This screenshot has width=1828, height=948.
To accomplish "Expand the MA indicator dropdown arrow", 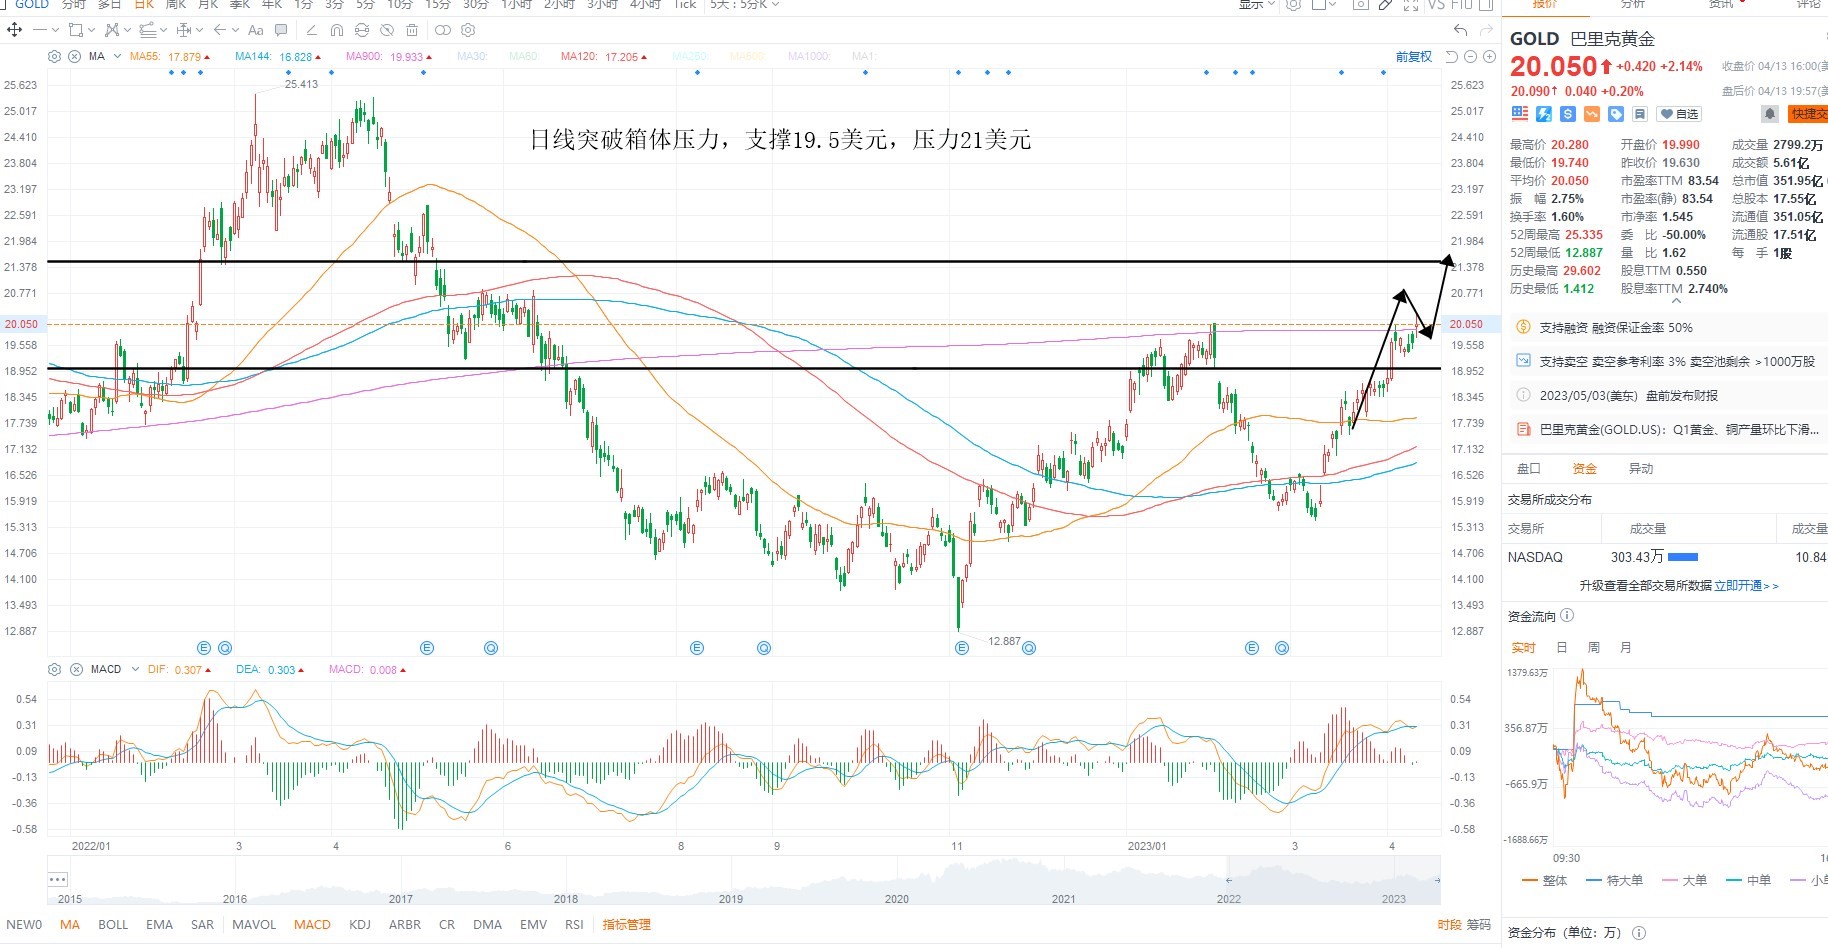I will pos(117,56).
